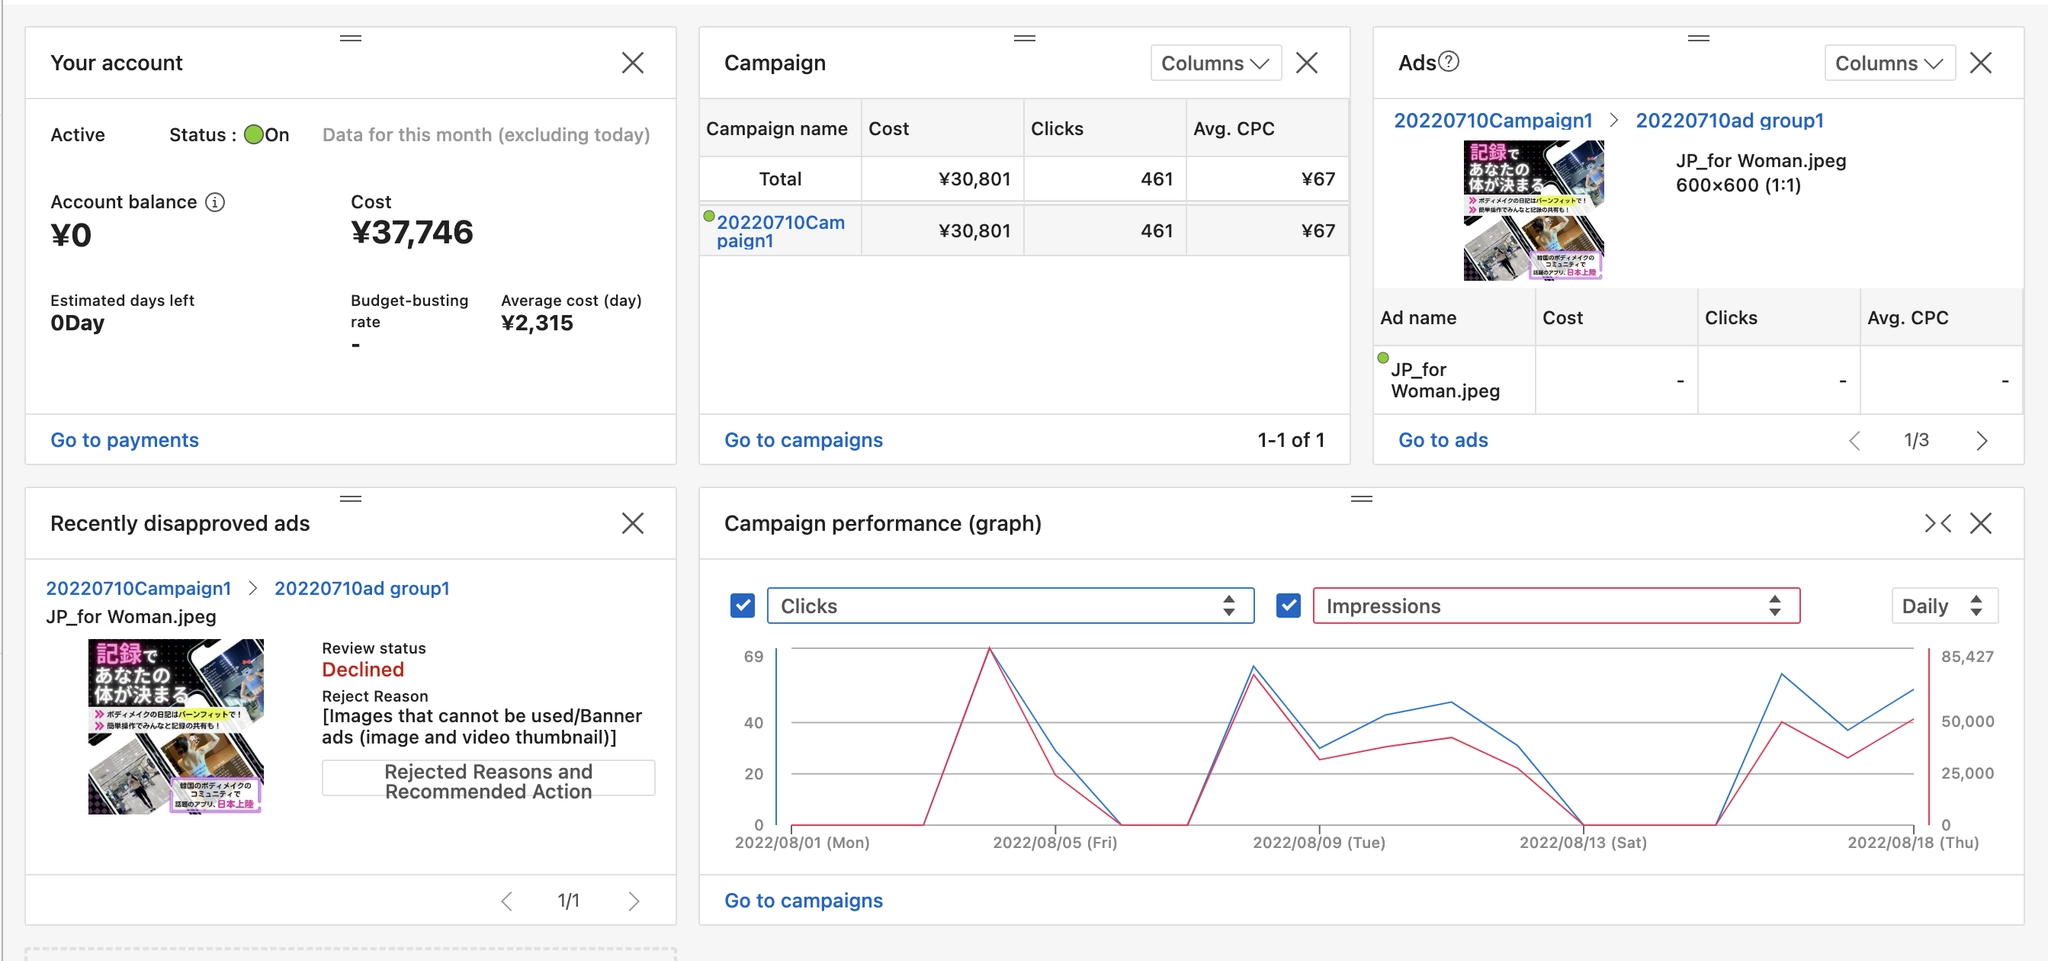Open the Clicks metric dropdown
2048x961 pixels.
[1010, 606]
